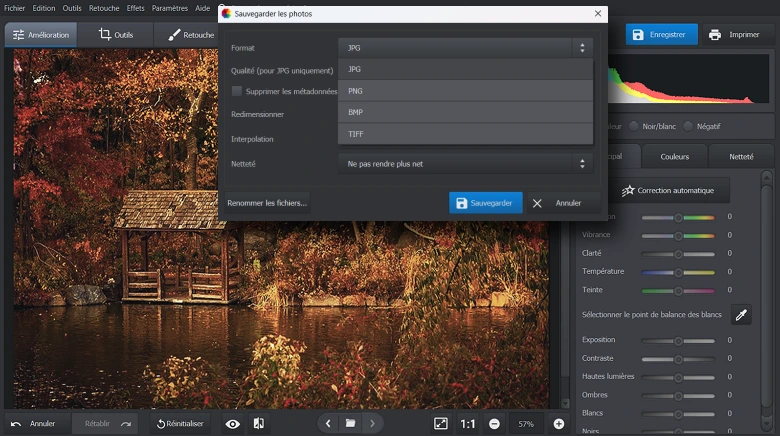Click the Contraste slider
Screen dimensions: 780x436
point(678,359)
